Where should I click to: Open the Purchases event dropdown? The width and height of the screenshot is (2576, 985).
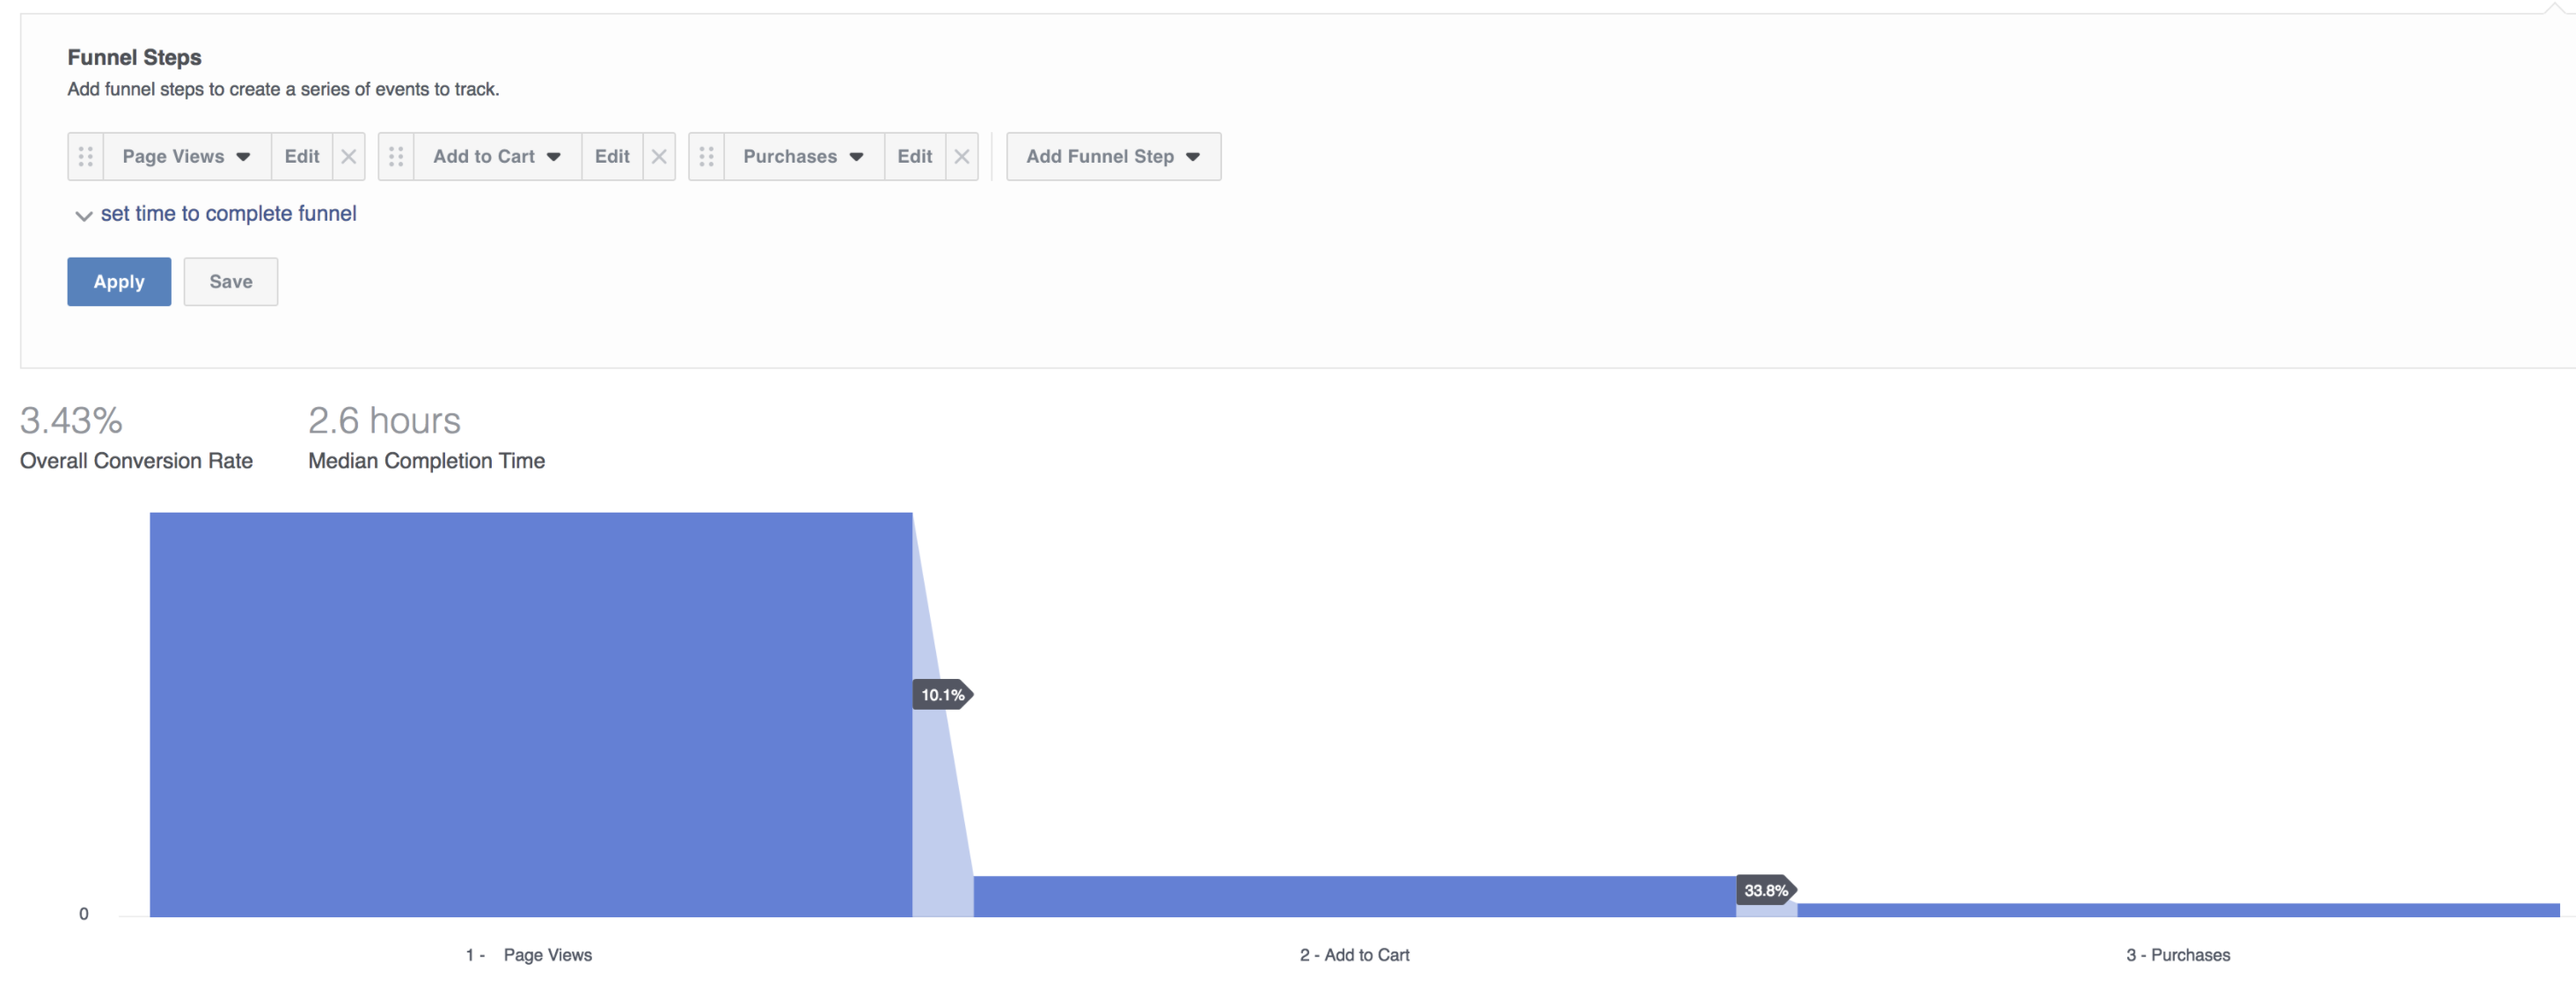[804, 157]
